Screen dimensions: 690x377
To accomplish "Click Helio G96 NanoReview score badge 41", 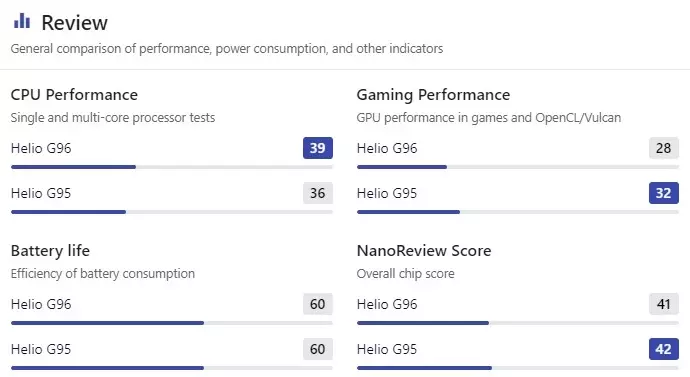I will 664,304.
